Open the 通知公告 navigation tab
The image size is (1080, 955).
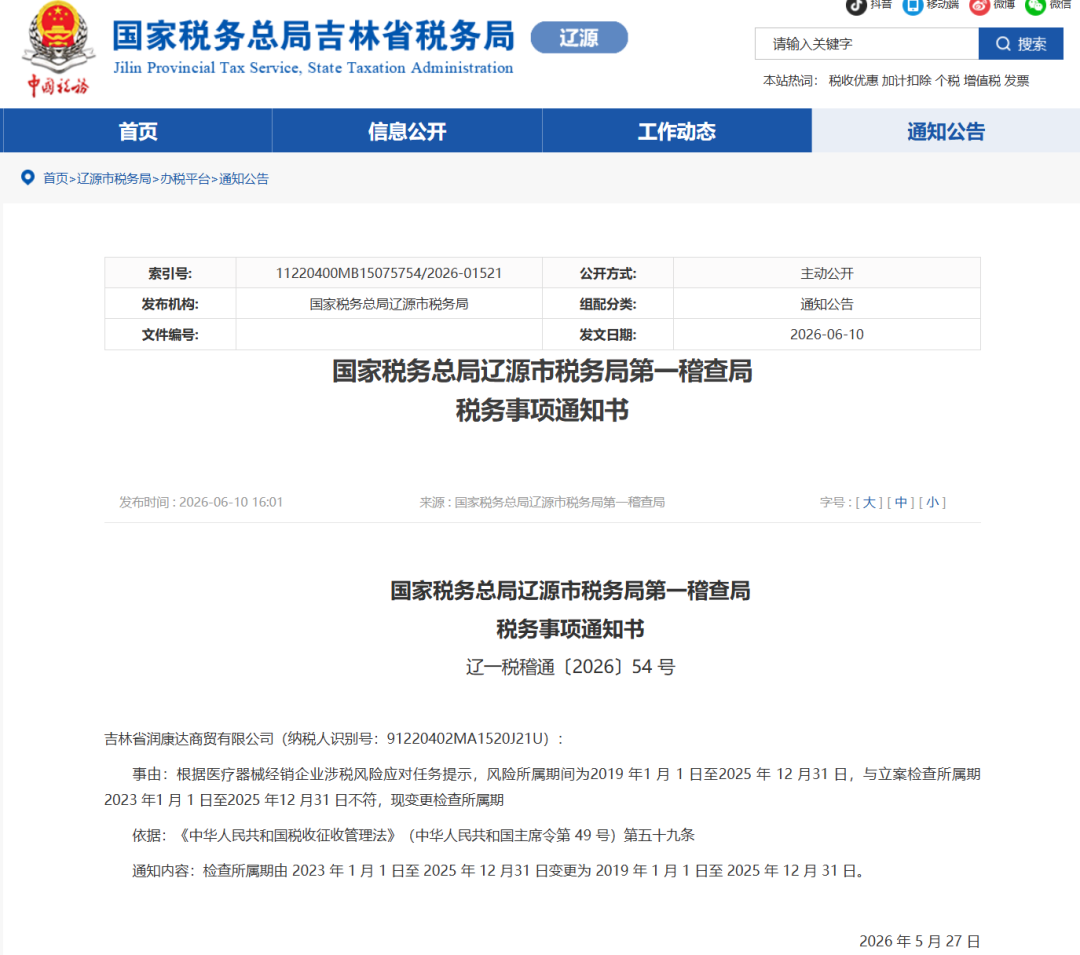(x=946, y=131)
